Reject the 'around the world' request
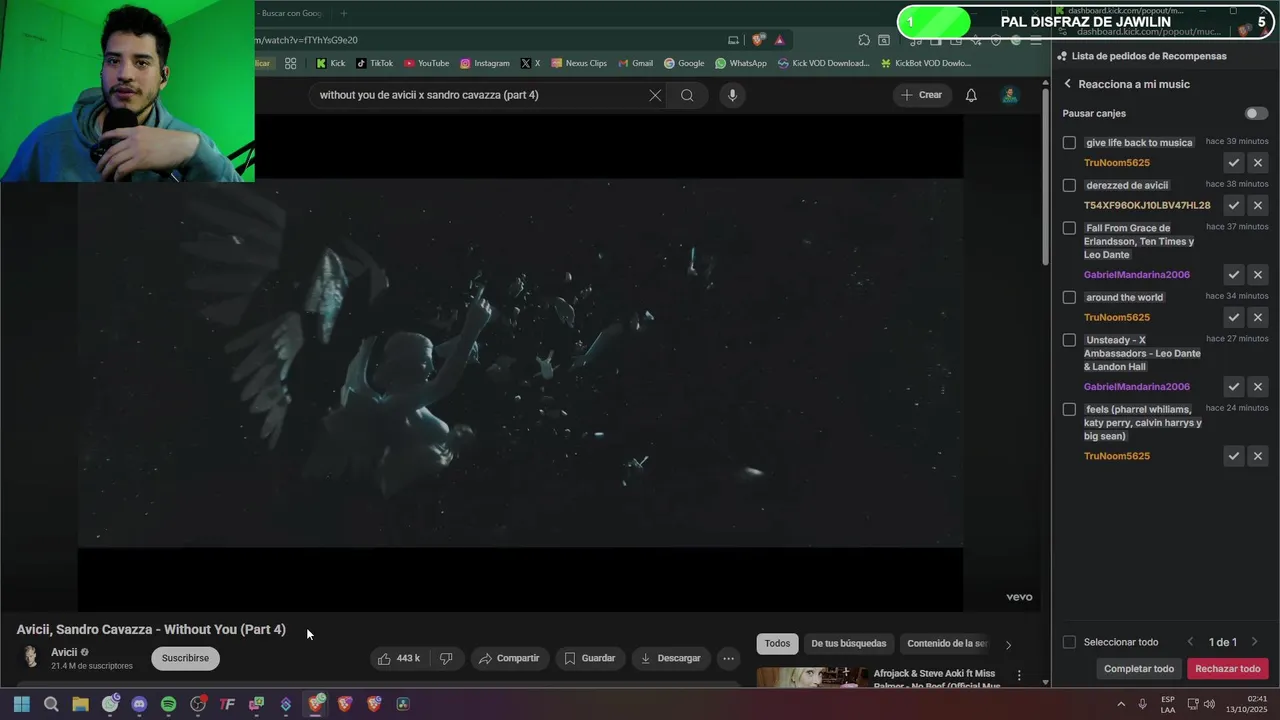This screenshot has width=1280, height=720. [x=1258, y=317]
